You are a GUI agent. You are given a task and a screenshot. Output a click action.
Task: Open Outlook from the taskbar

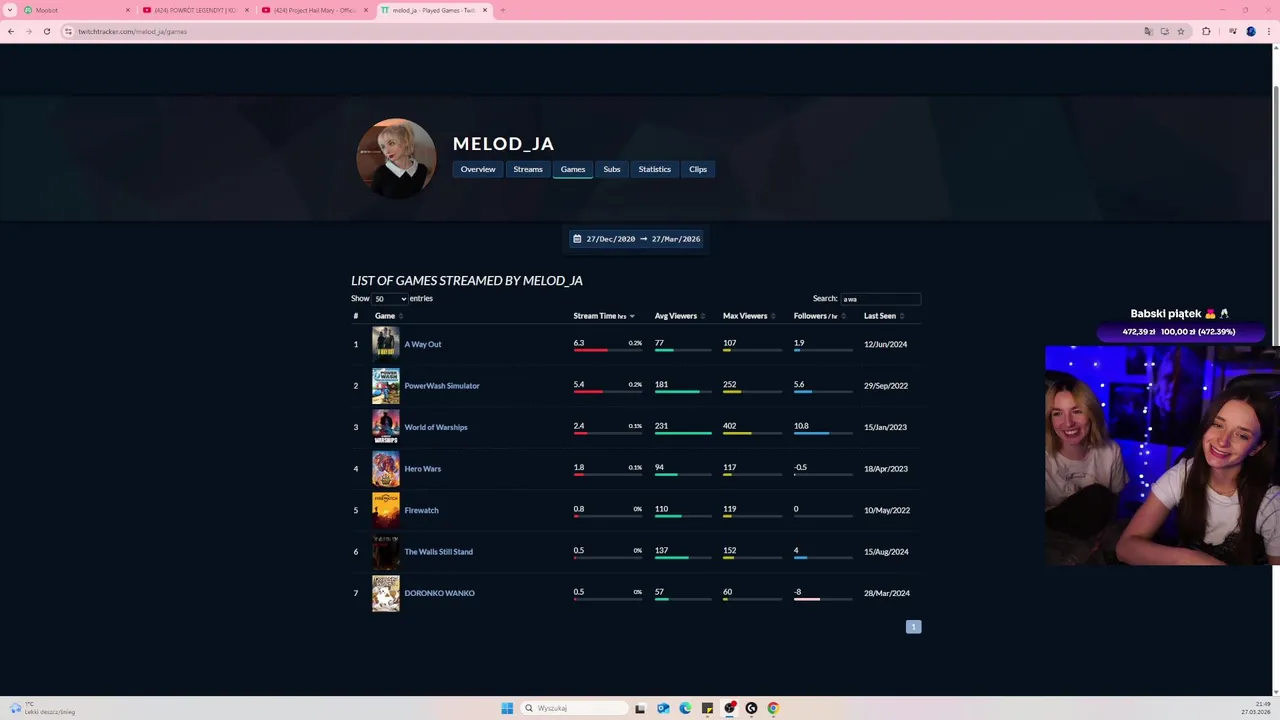coord(663,708)
